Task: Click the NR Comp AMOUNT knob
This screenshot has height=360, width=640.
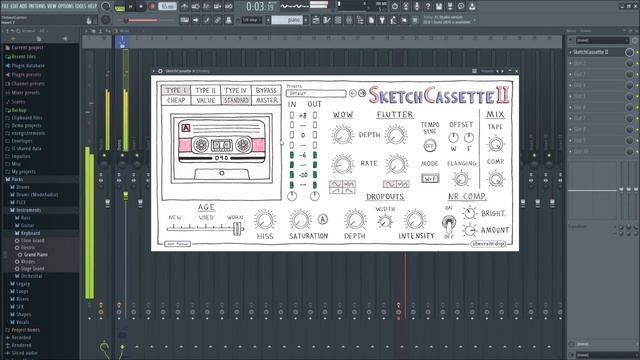Action: 469,230
